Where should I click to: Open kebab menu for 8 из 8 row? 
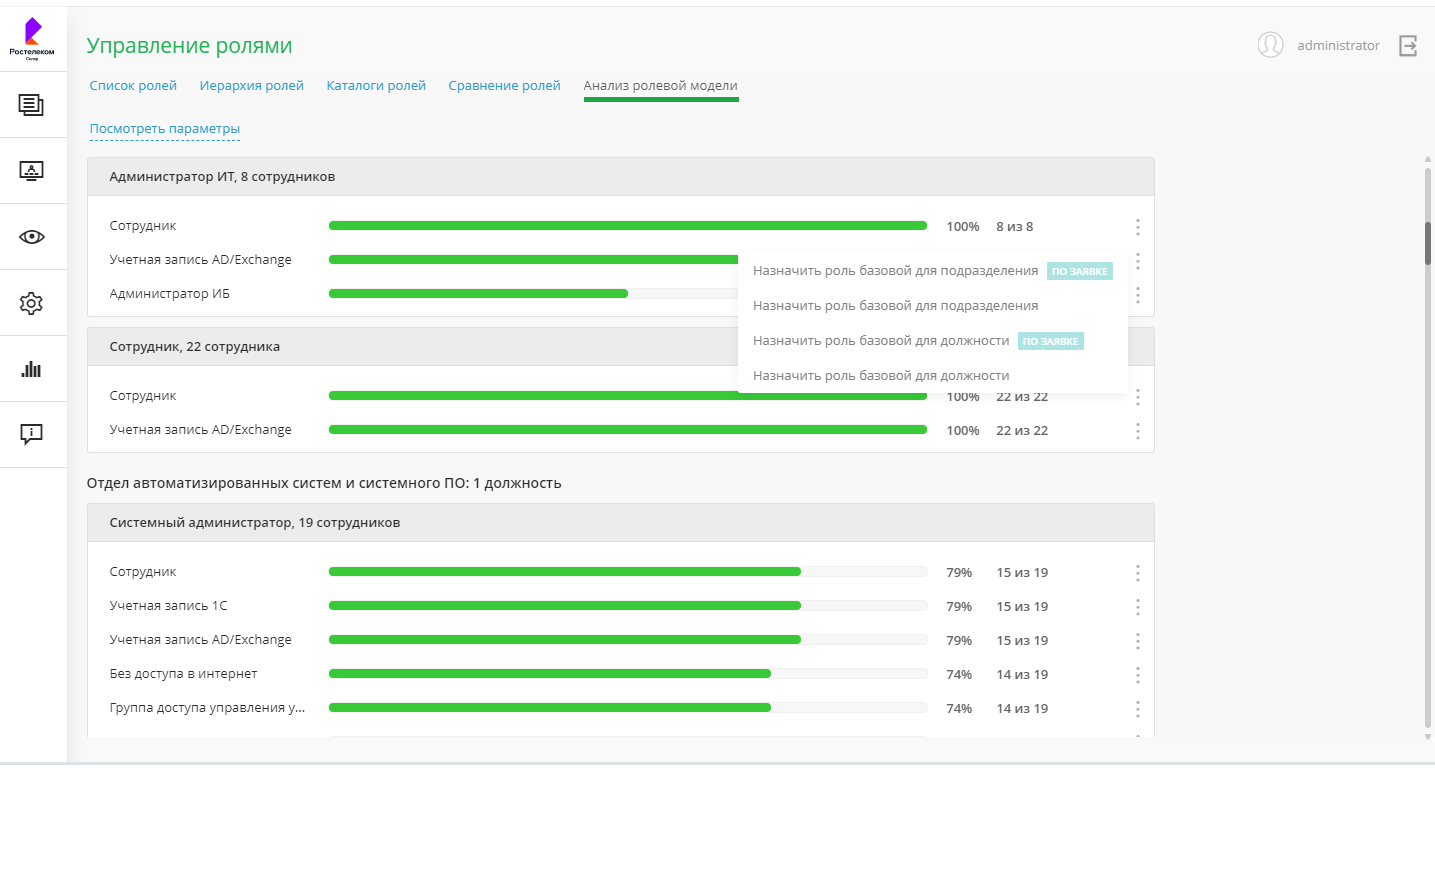1138,227
